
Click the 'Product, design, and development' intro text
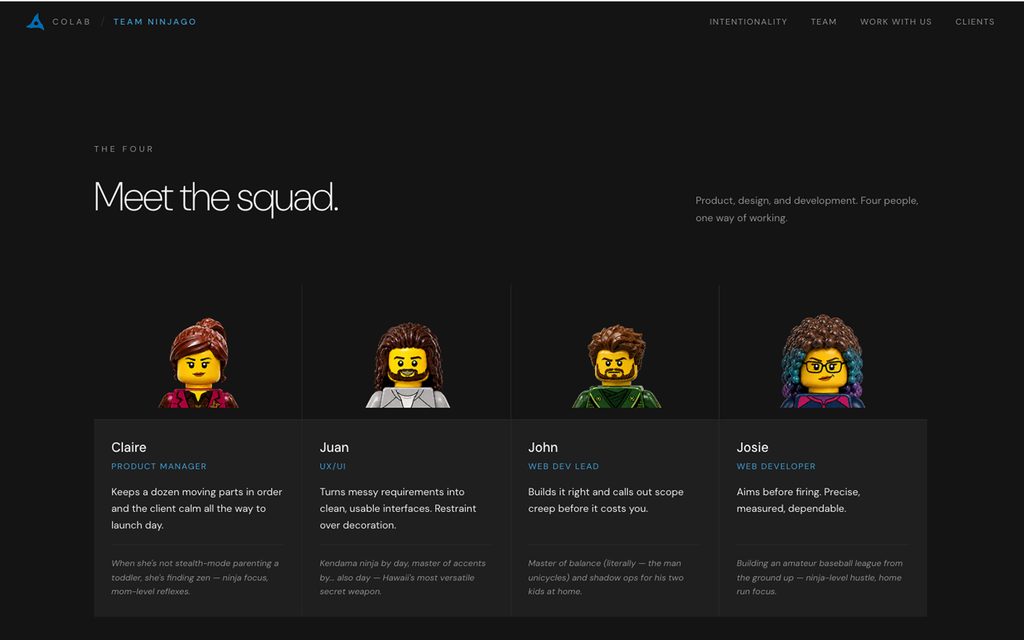coord(807,209)
